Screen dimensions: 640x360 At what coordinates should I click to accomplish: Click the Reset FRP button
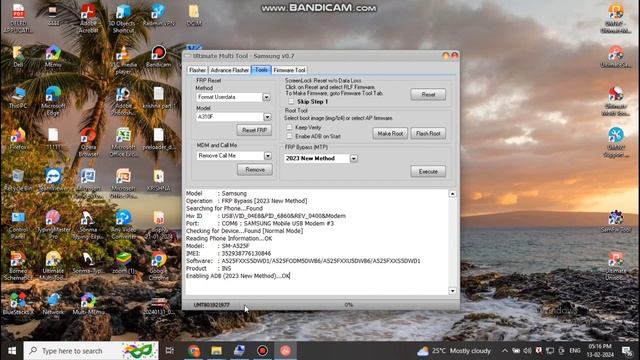[254, 130]
